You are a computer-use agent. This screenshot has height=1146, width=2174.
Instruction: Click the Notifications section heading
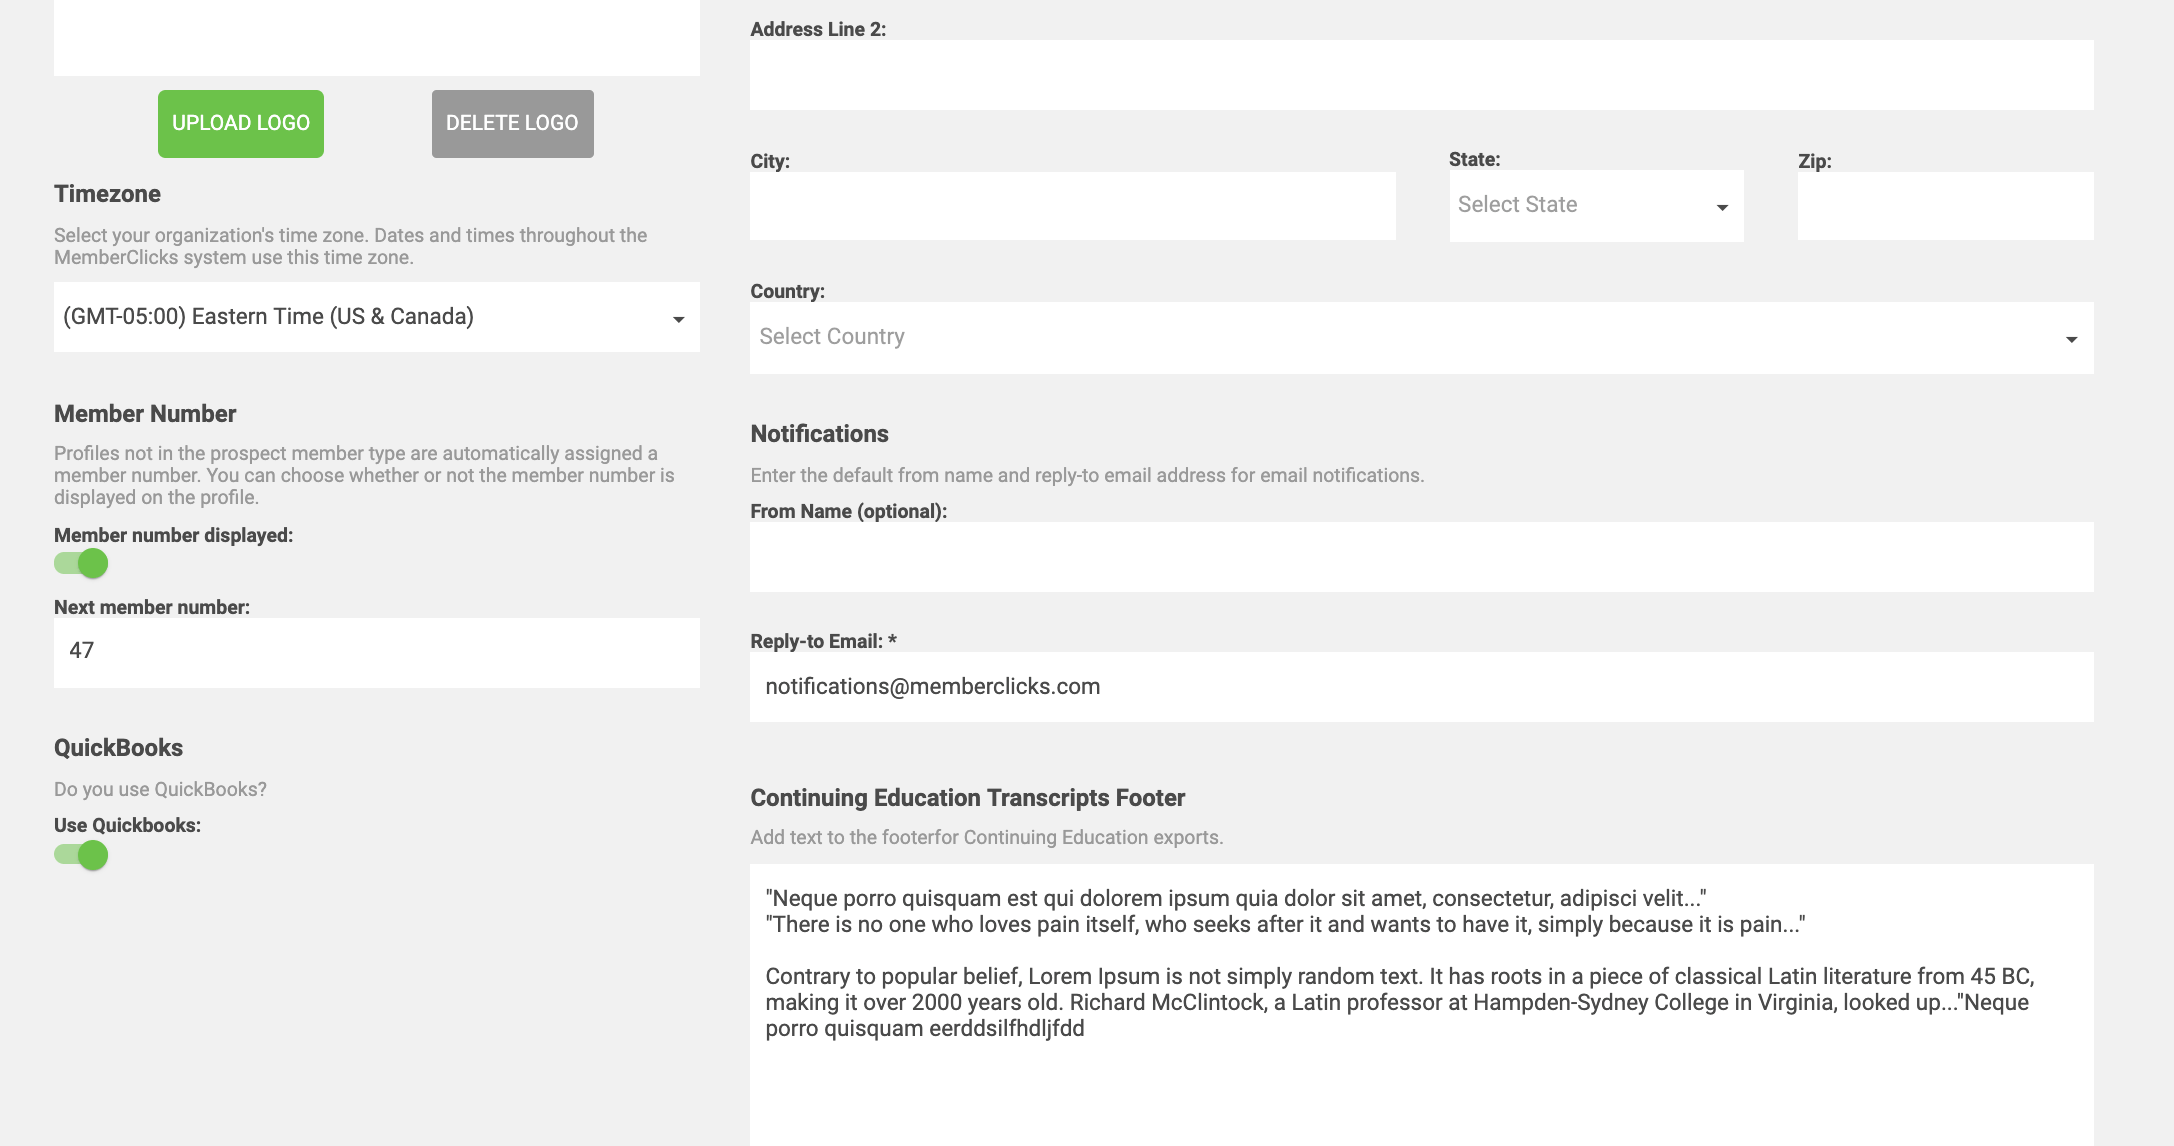[x=819, y=434]
